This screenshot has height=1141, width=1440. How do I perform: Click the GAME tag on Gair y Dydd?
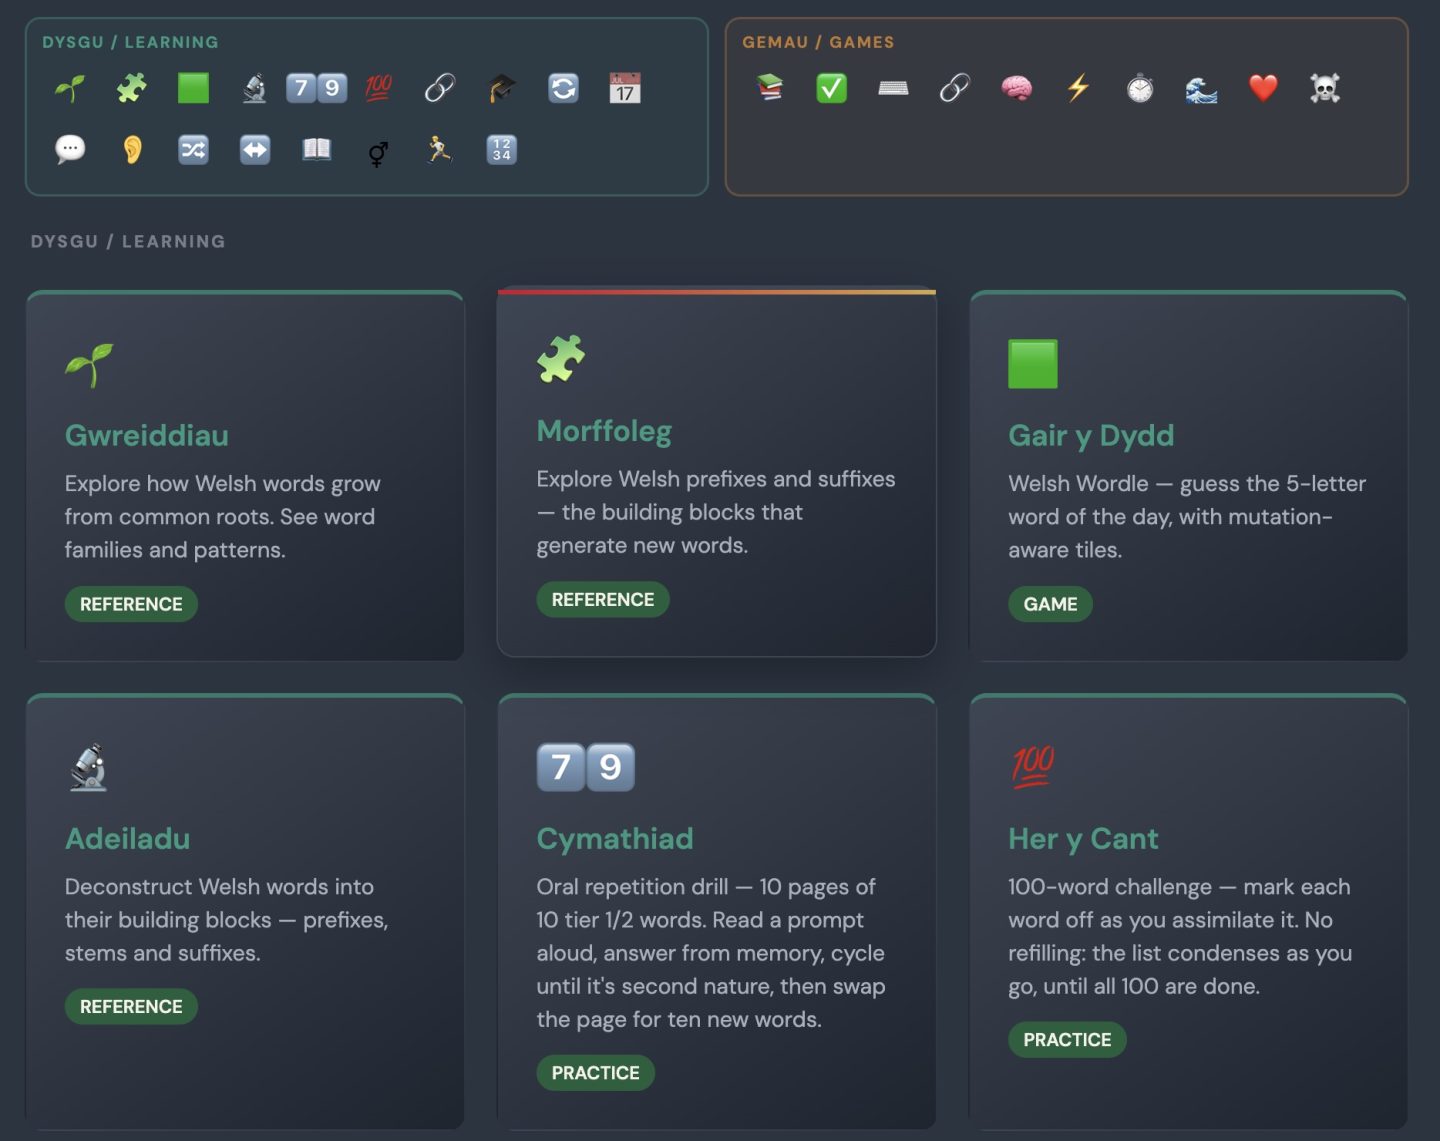(1050, 604)
